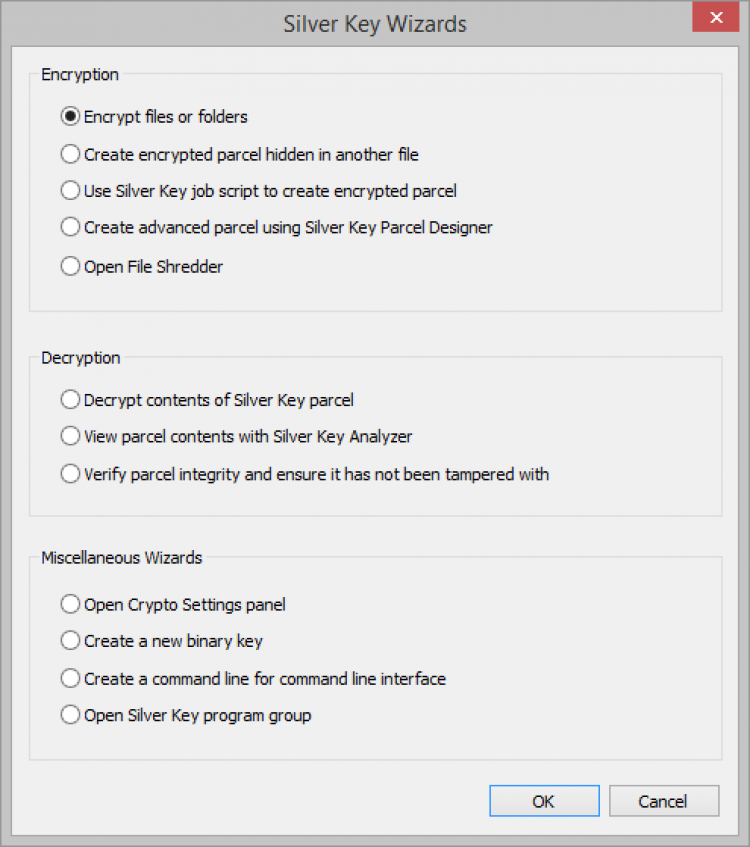Screen dimensions: 750x847
Task: Choose Decrypt contents of Silver Key parcel
Action: [70, 400]
